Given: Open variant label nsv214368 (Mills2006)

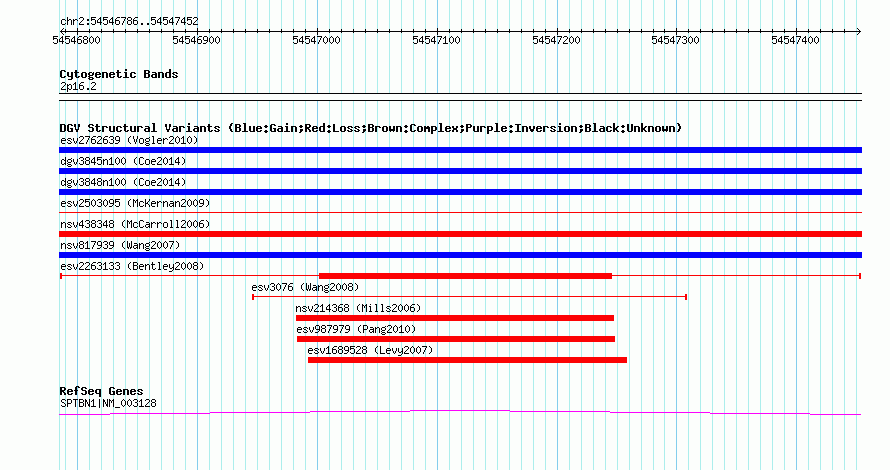Looking at the screenshot, I should point(358,308).
